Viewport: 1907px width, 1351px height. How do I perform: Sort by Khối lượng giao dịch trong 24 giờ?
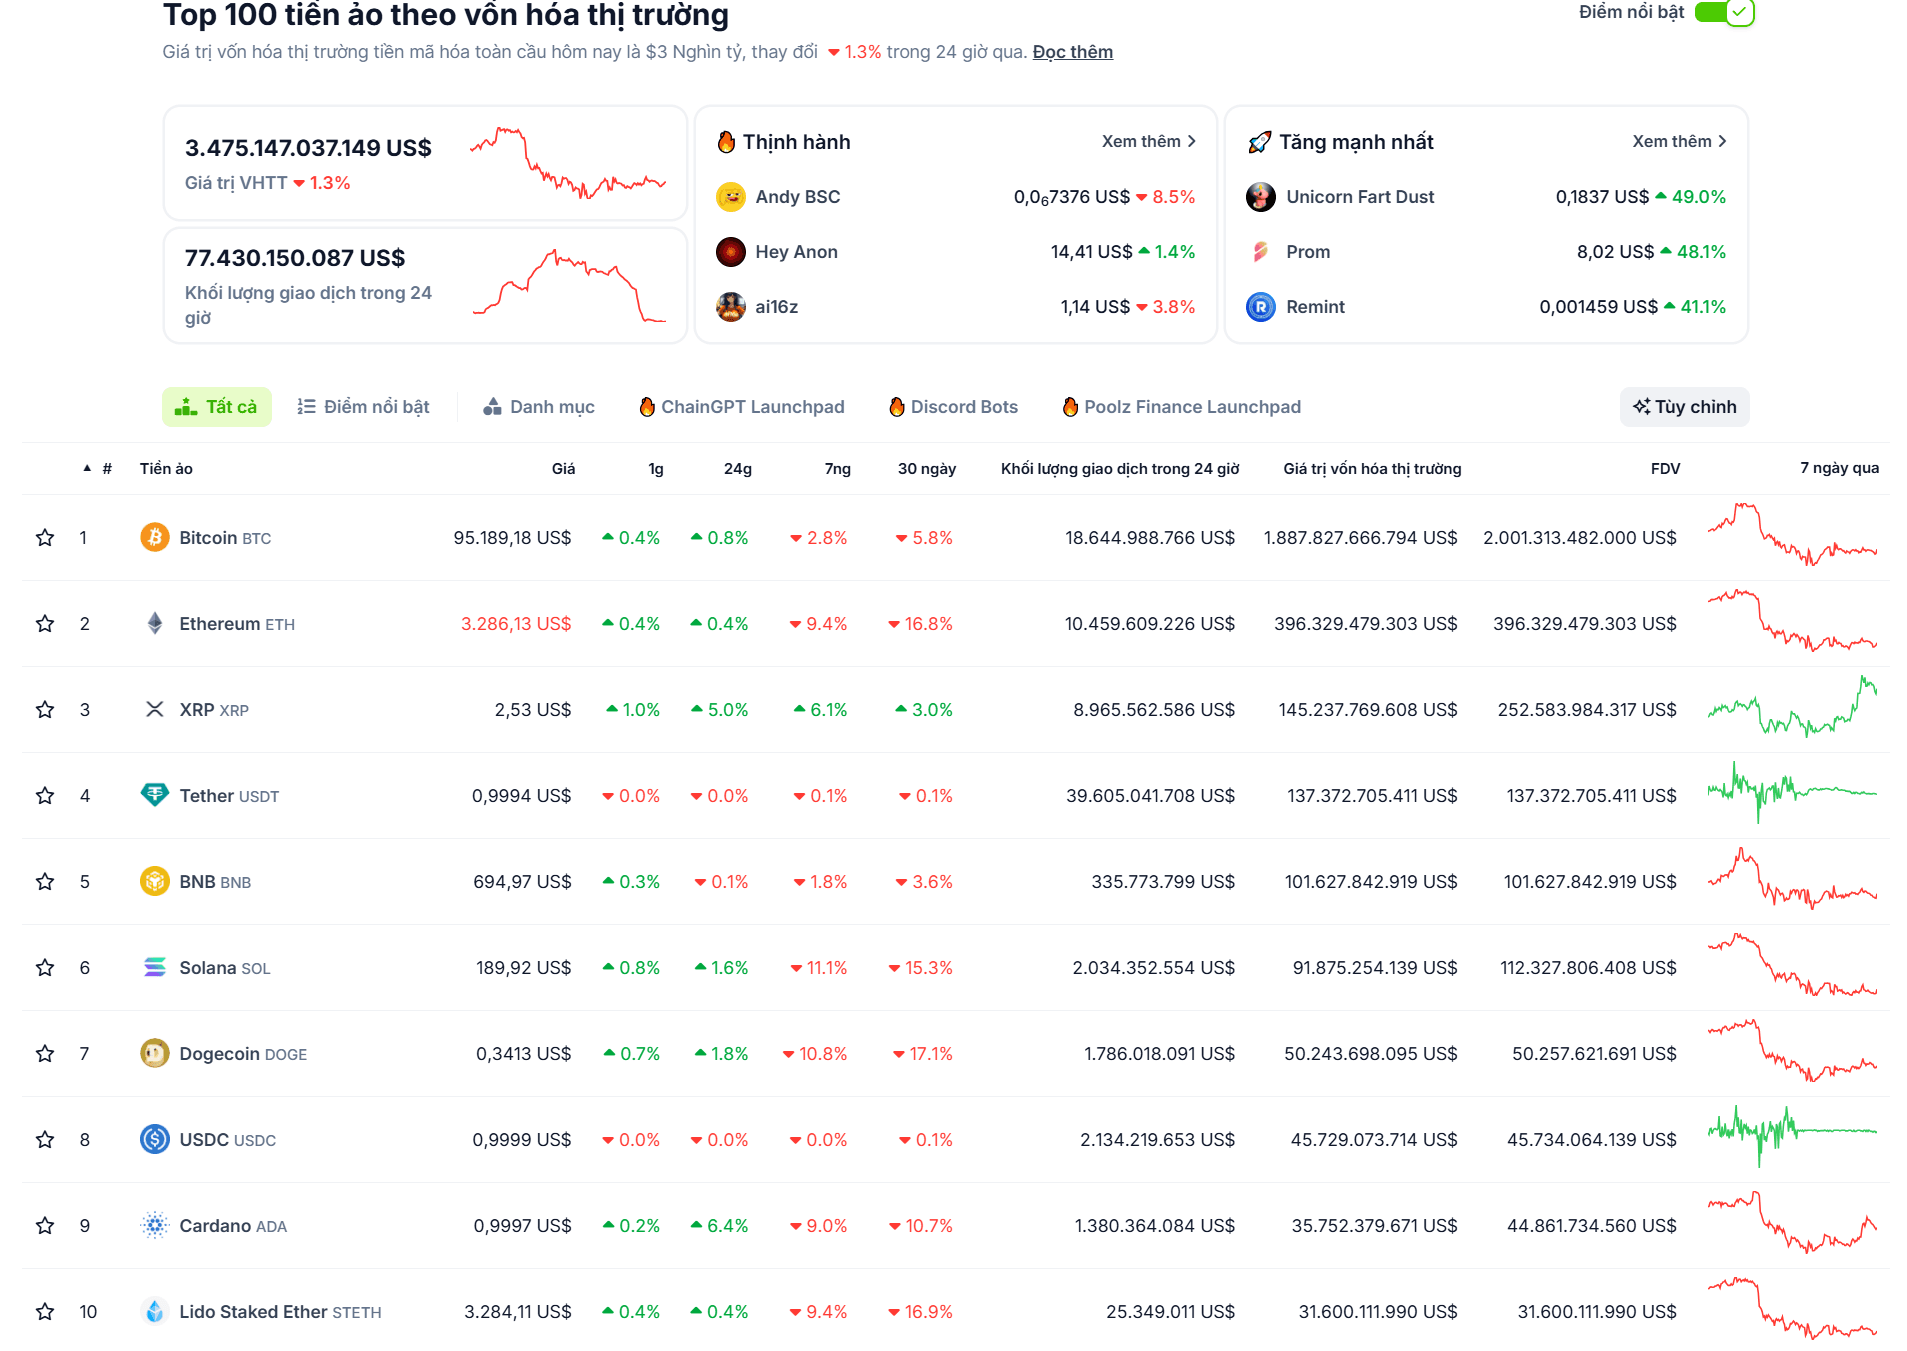click(x=1120, y=468)
